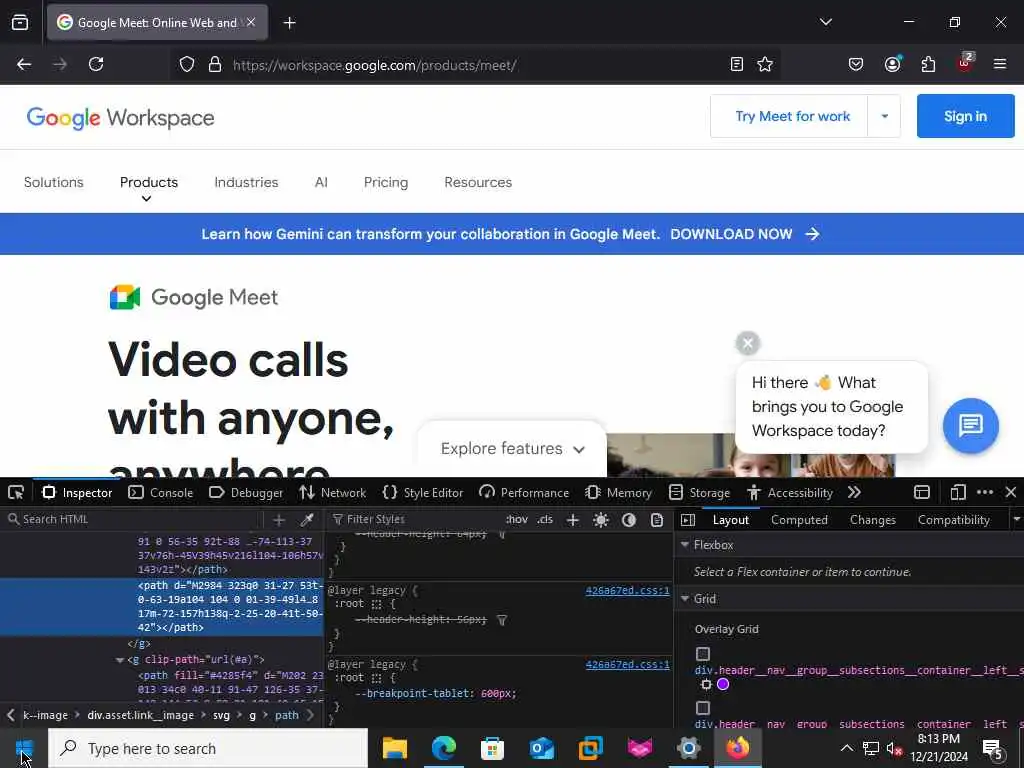Switch to the Debugger tab
This screenshot has width=1024, height=768.
click(x=246, y=492)
